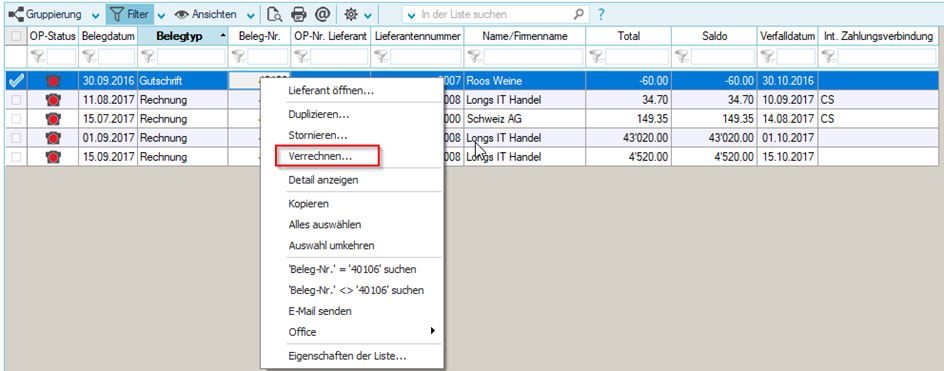Toggle the Filter button in toolbar
The width and height of the screenshot is (944, 371).
pyautogui.click(x=129, y=14)
